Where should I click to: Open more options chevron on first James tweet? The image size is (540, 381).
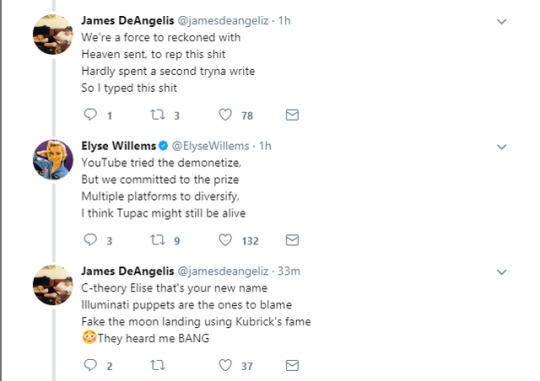502,22
